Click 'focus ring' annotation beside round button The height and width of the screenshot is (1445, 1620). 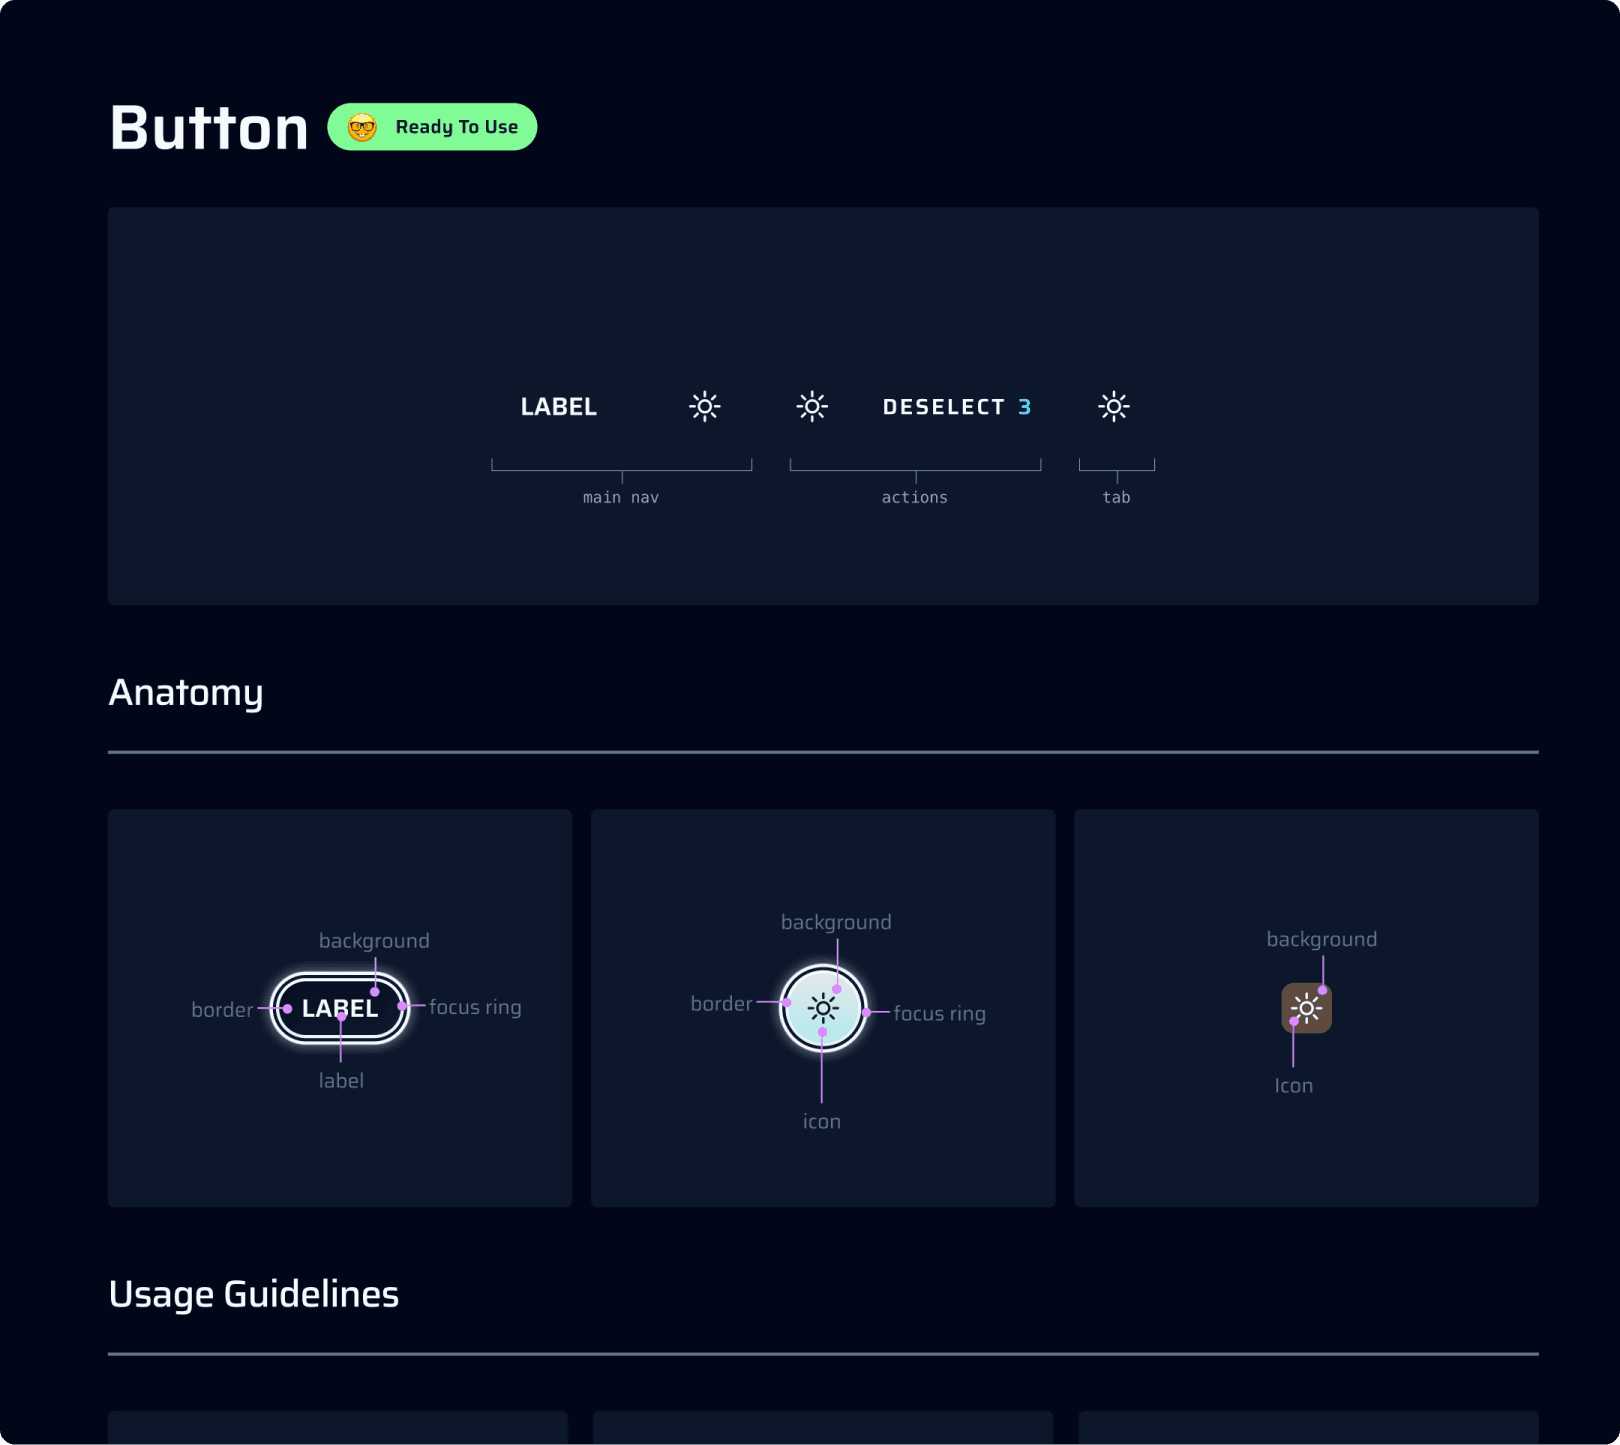click(939, 1014)
